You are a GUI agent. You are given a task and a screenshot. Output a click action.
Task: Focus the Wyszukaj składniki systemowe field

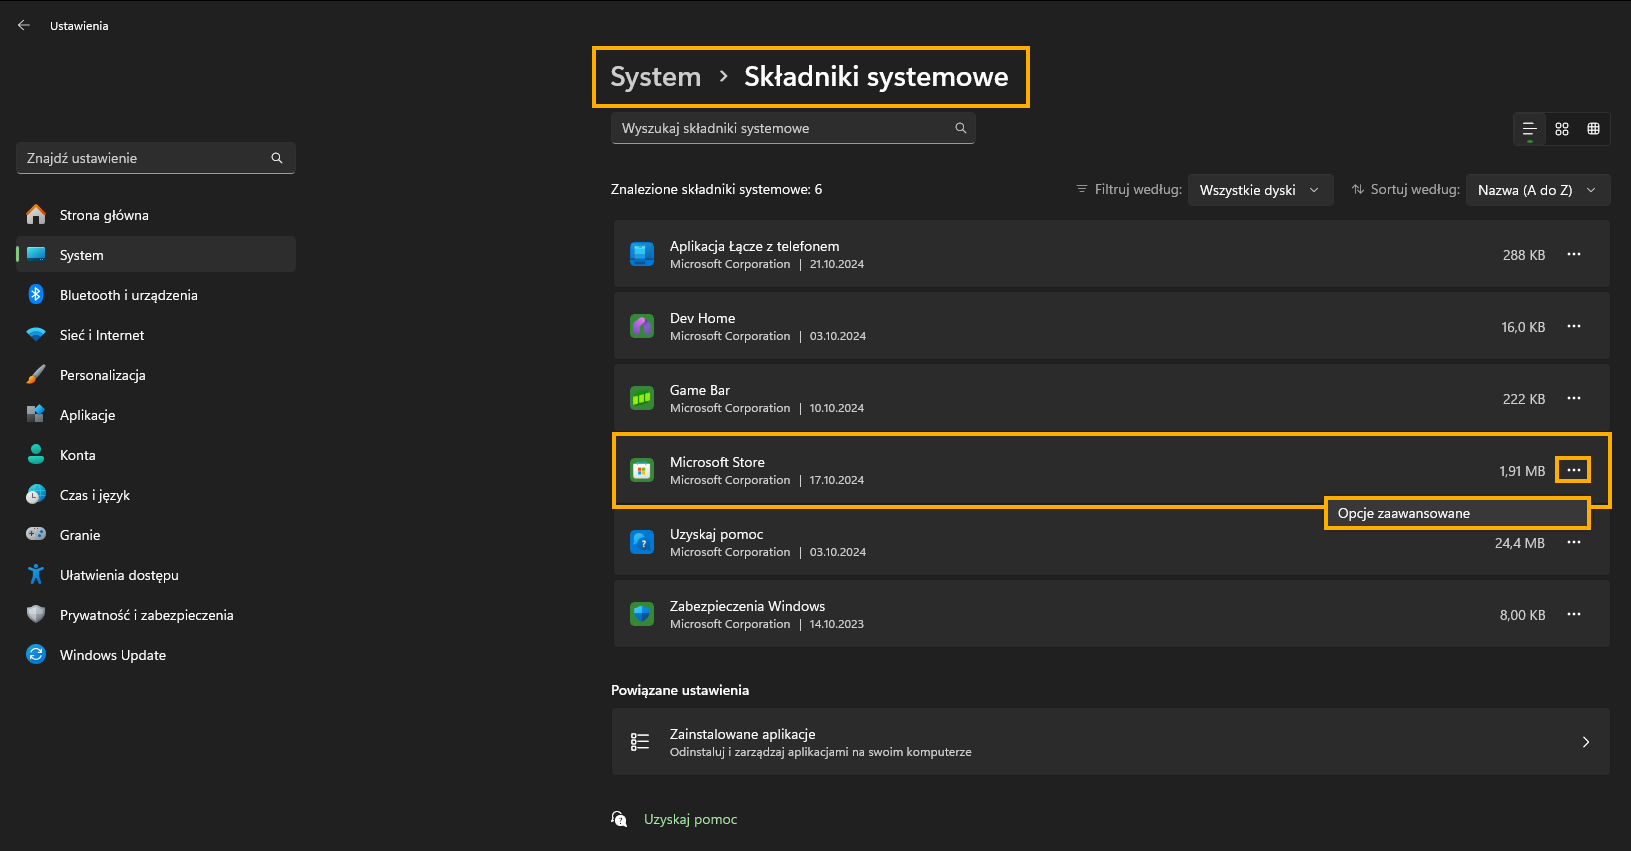[793, 128]
